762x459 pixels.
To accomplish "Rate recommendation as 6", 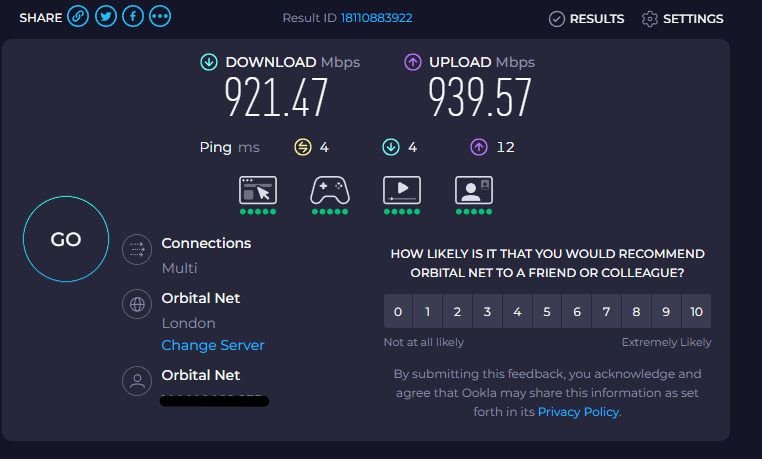I will point(577,311).
